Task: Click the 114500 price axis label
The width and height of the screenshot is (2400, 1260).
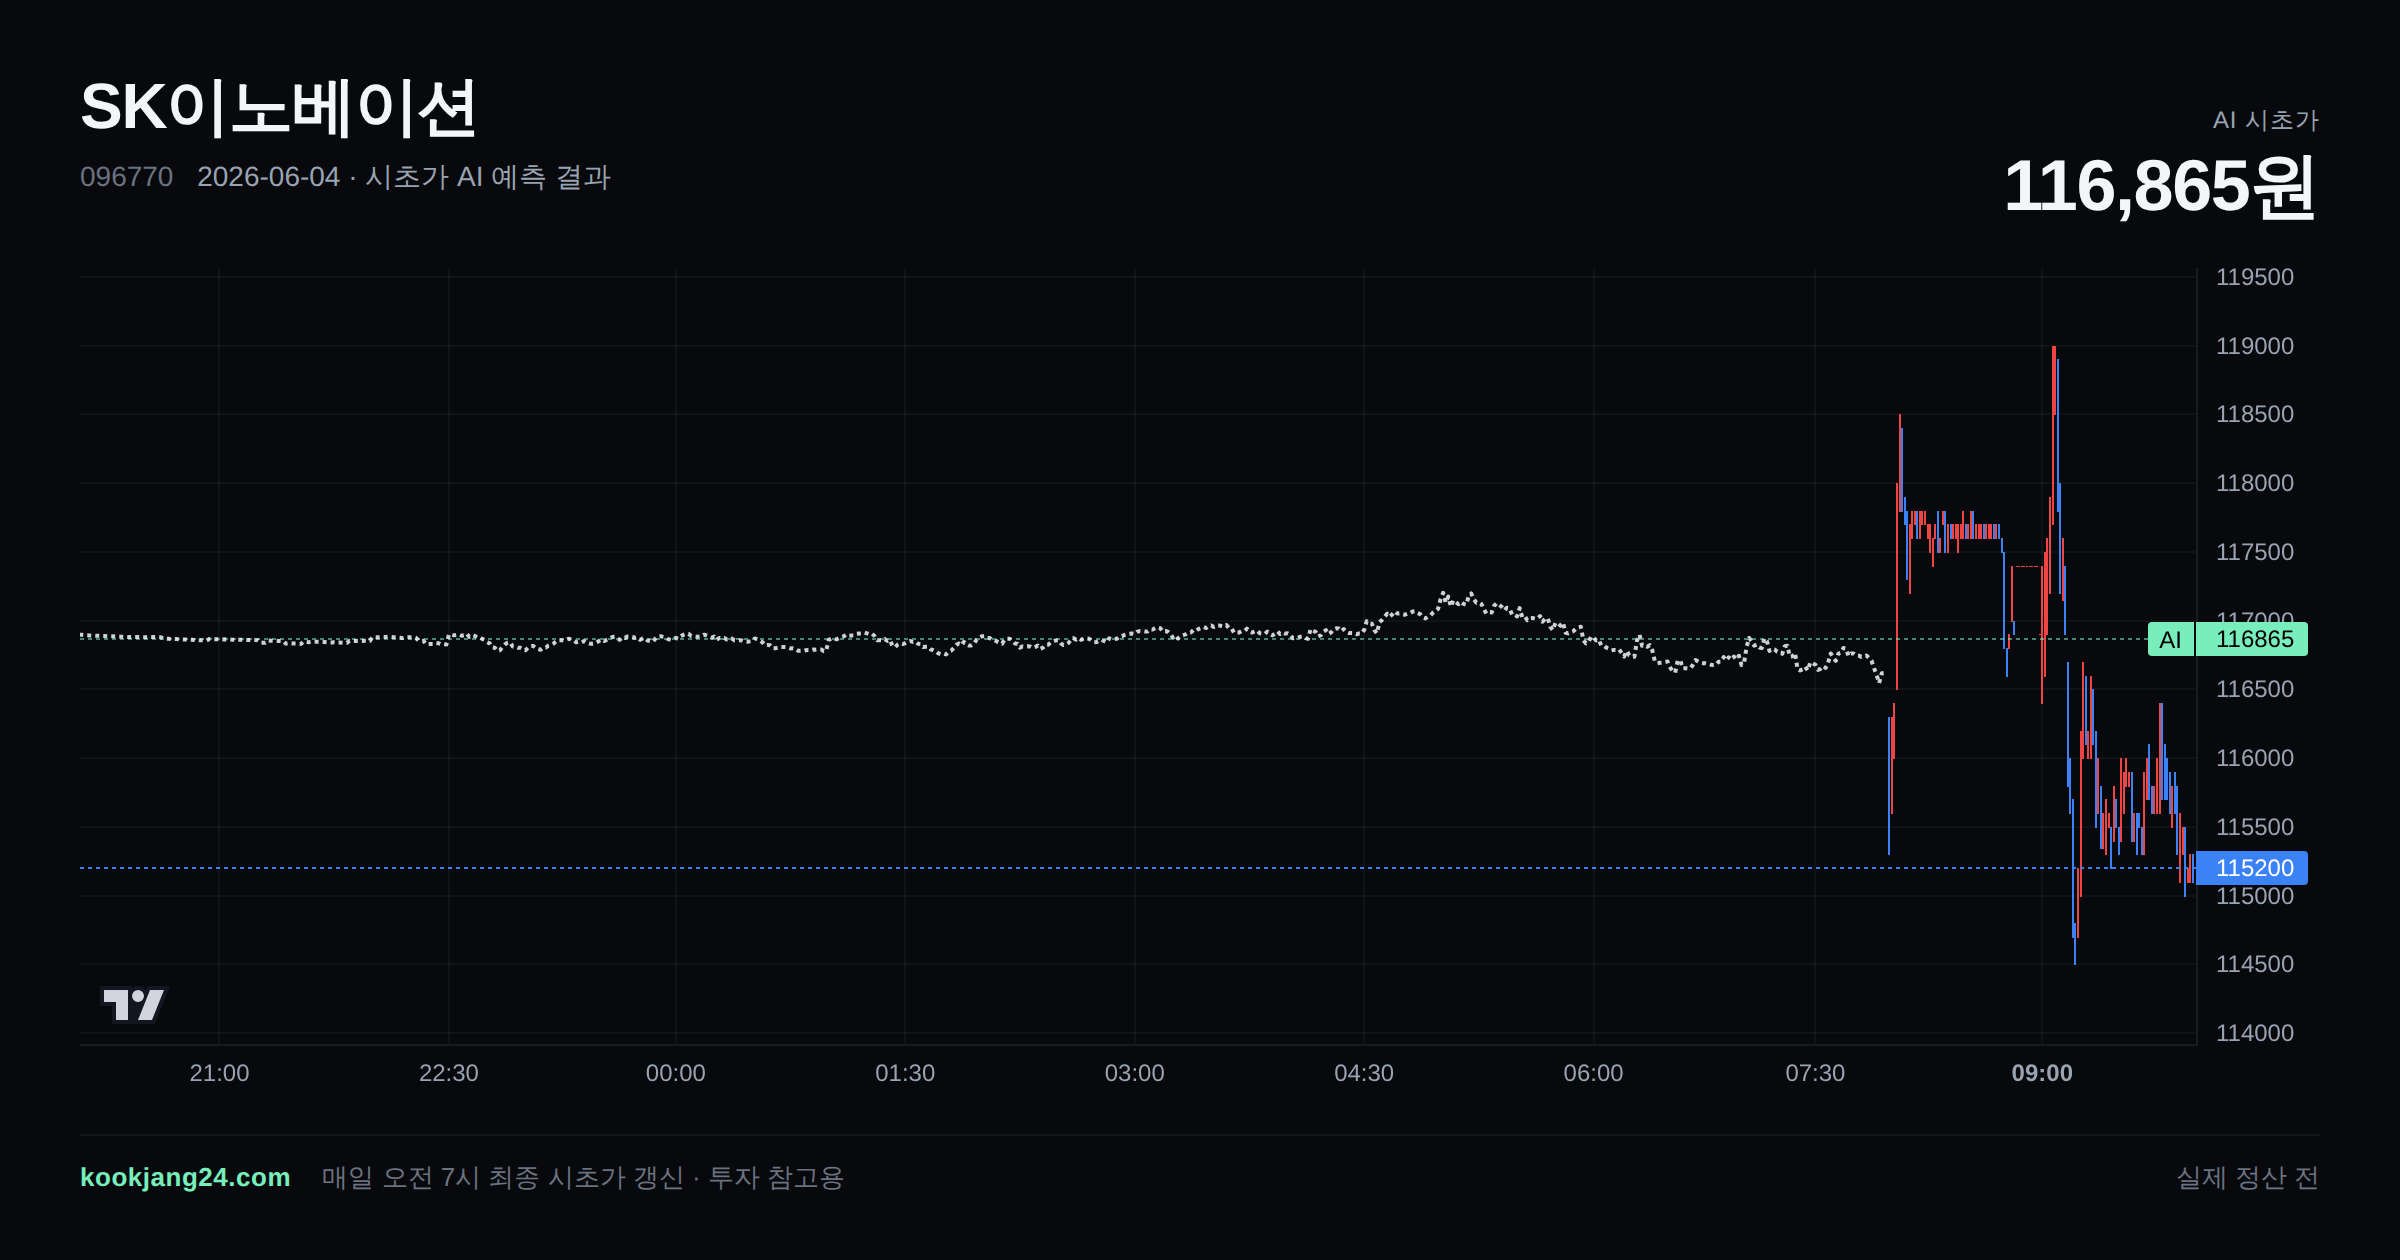Action: (2255, 964)
